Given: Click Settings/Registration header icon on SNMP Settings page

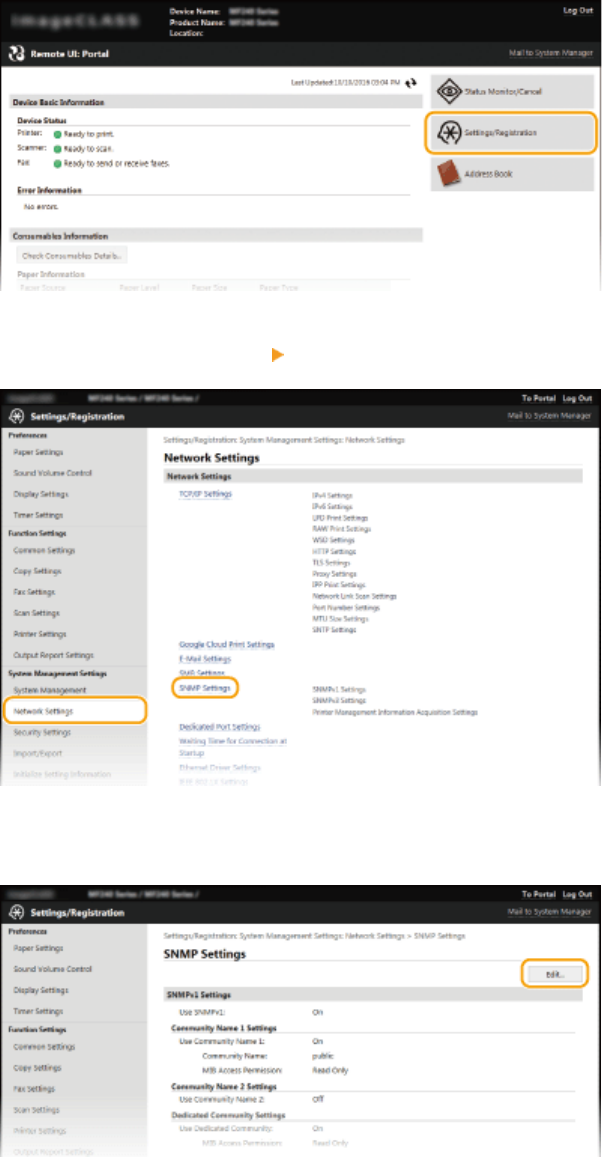Looking at the screenshot, I should tap(16, 913).
